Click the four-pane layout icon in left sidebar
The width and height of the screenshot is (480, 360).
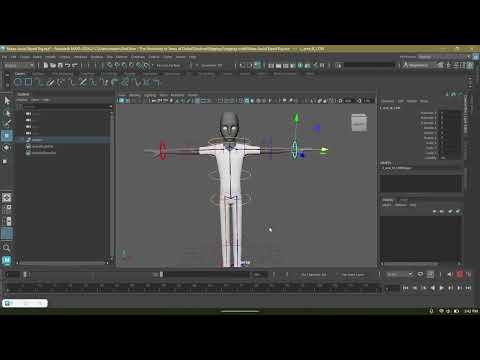point(7,209)
